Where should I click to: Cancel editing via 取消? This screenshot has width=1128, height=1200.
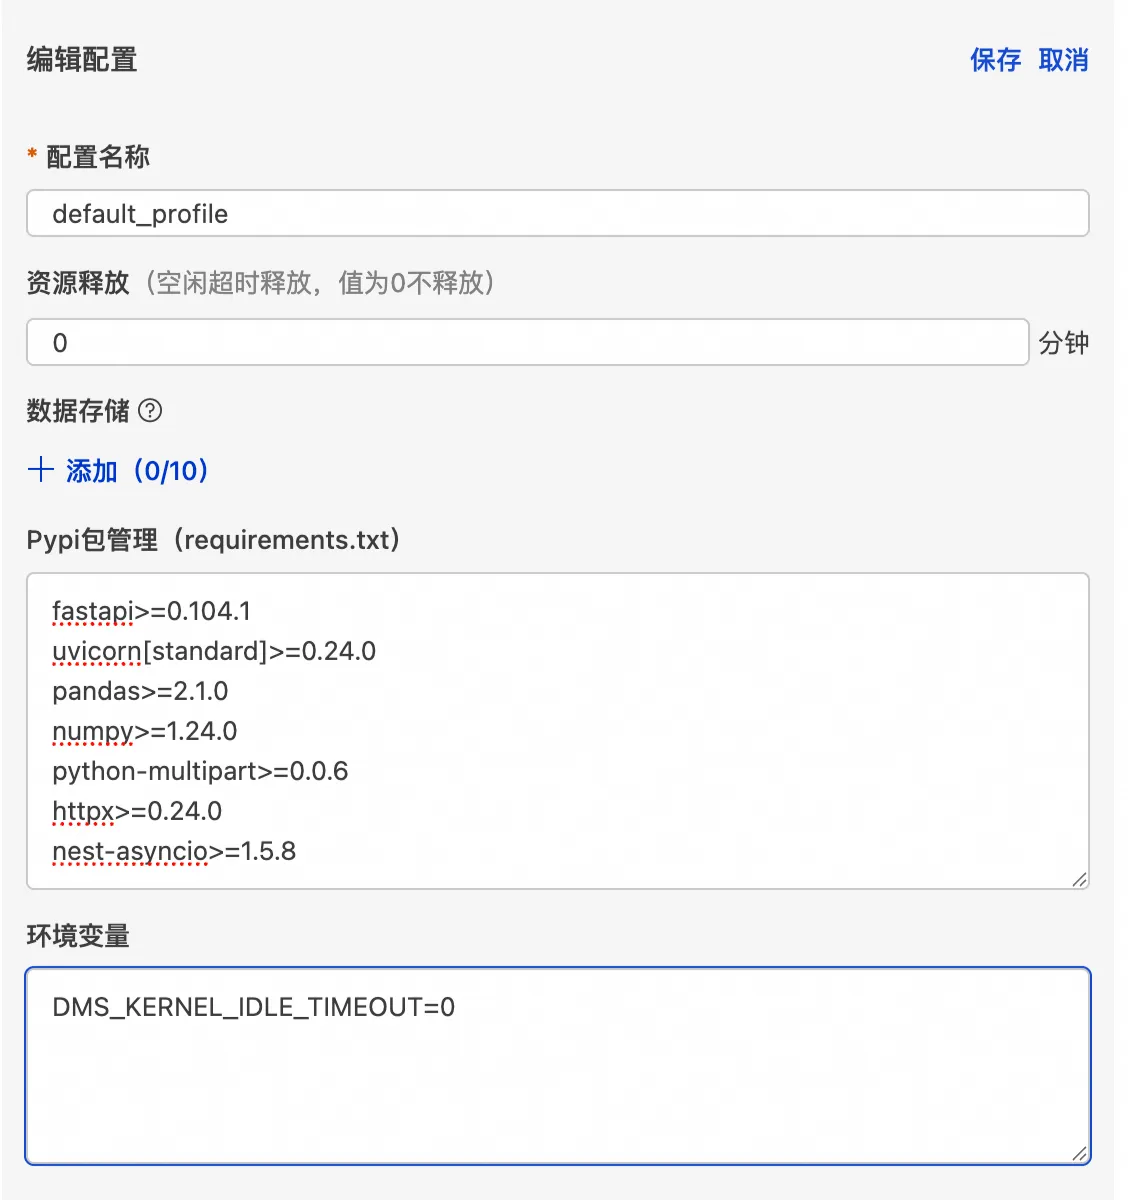pyautogui.click(x=1063, y=60)
